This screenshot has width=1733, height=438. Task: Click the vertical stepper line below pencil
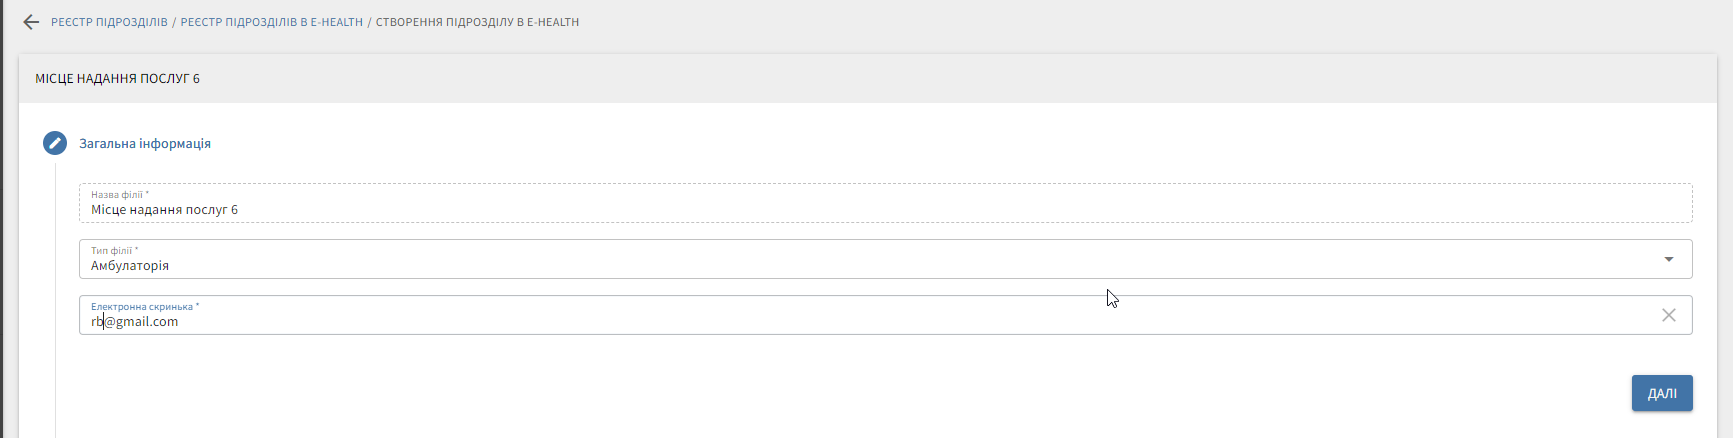point(55,300)
